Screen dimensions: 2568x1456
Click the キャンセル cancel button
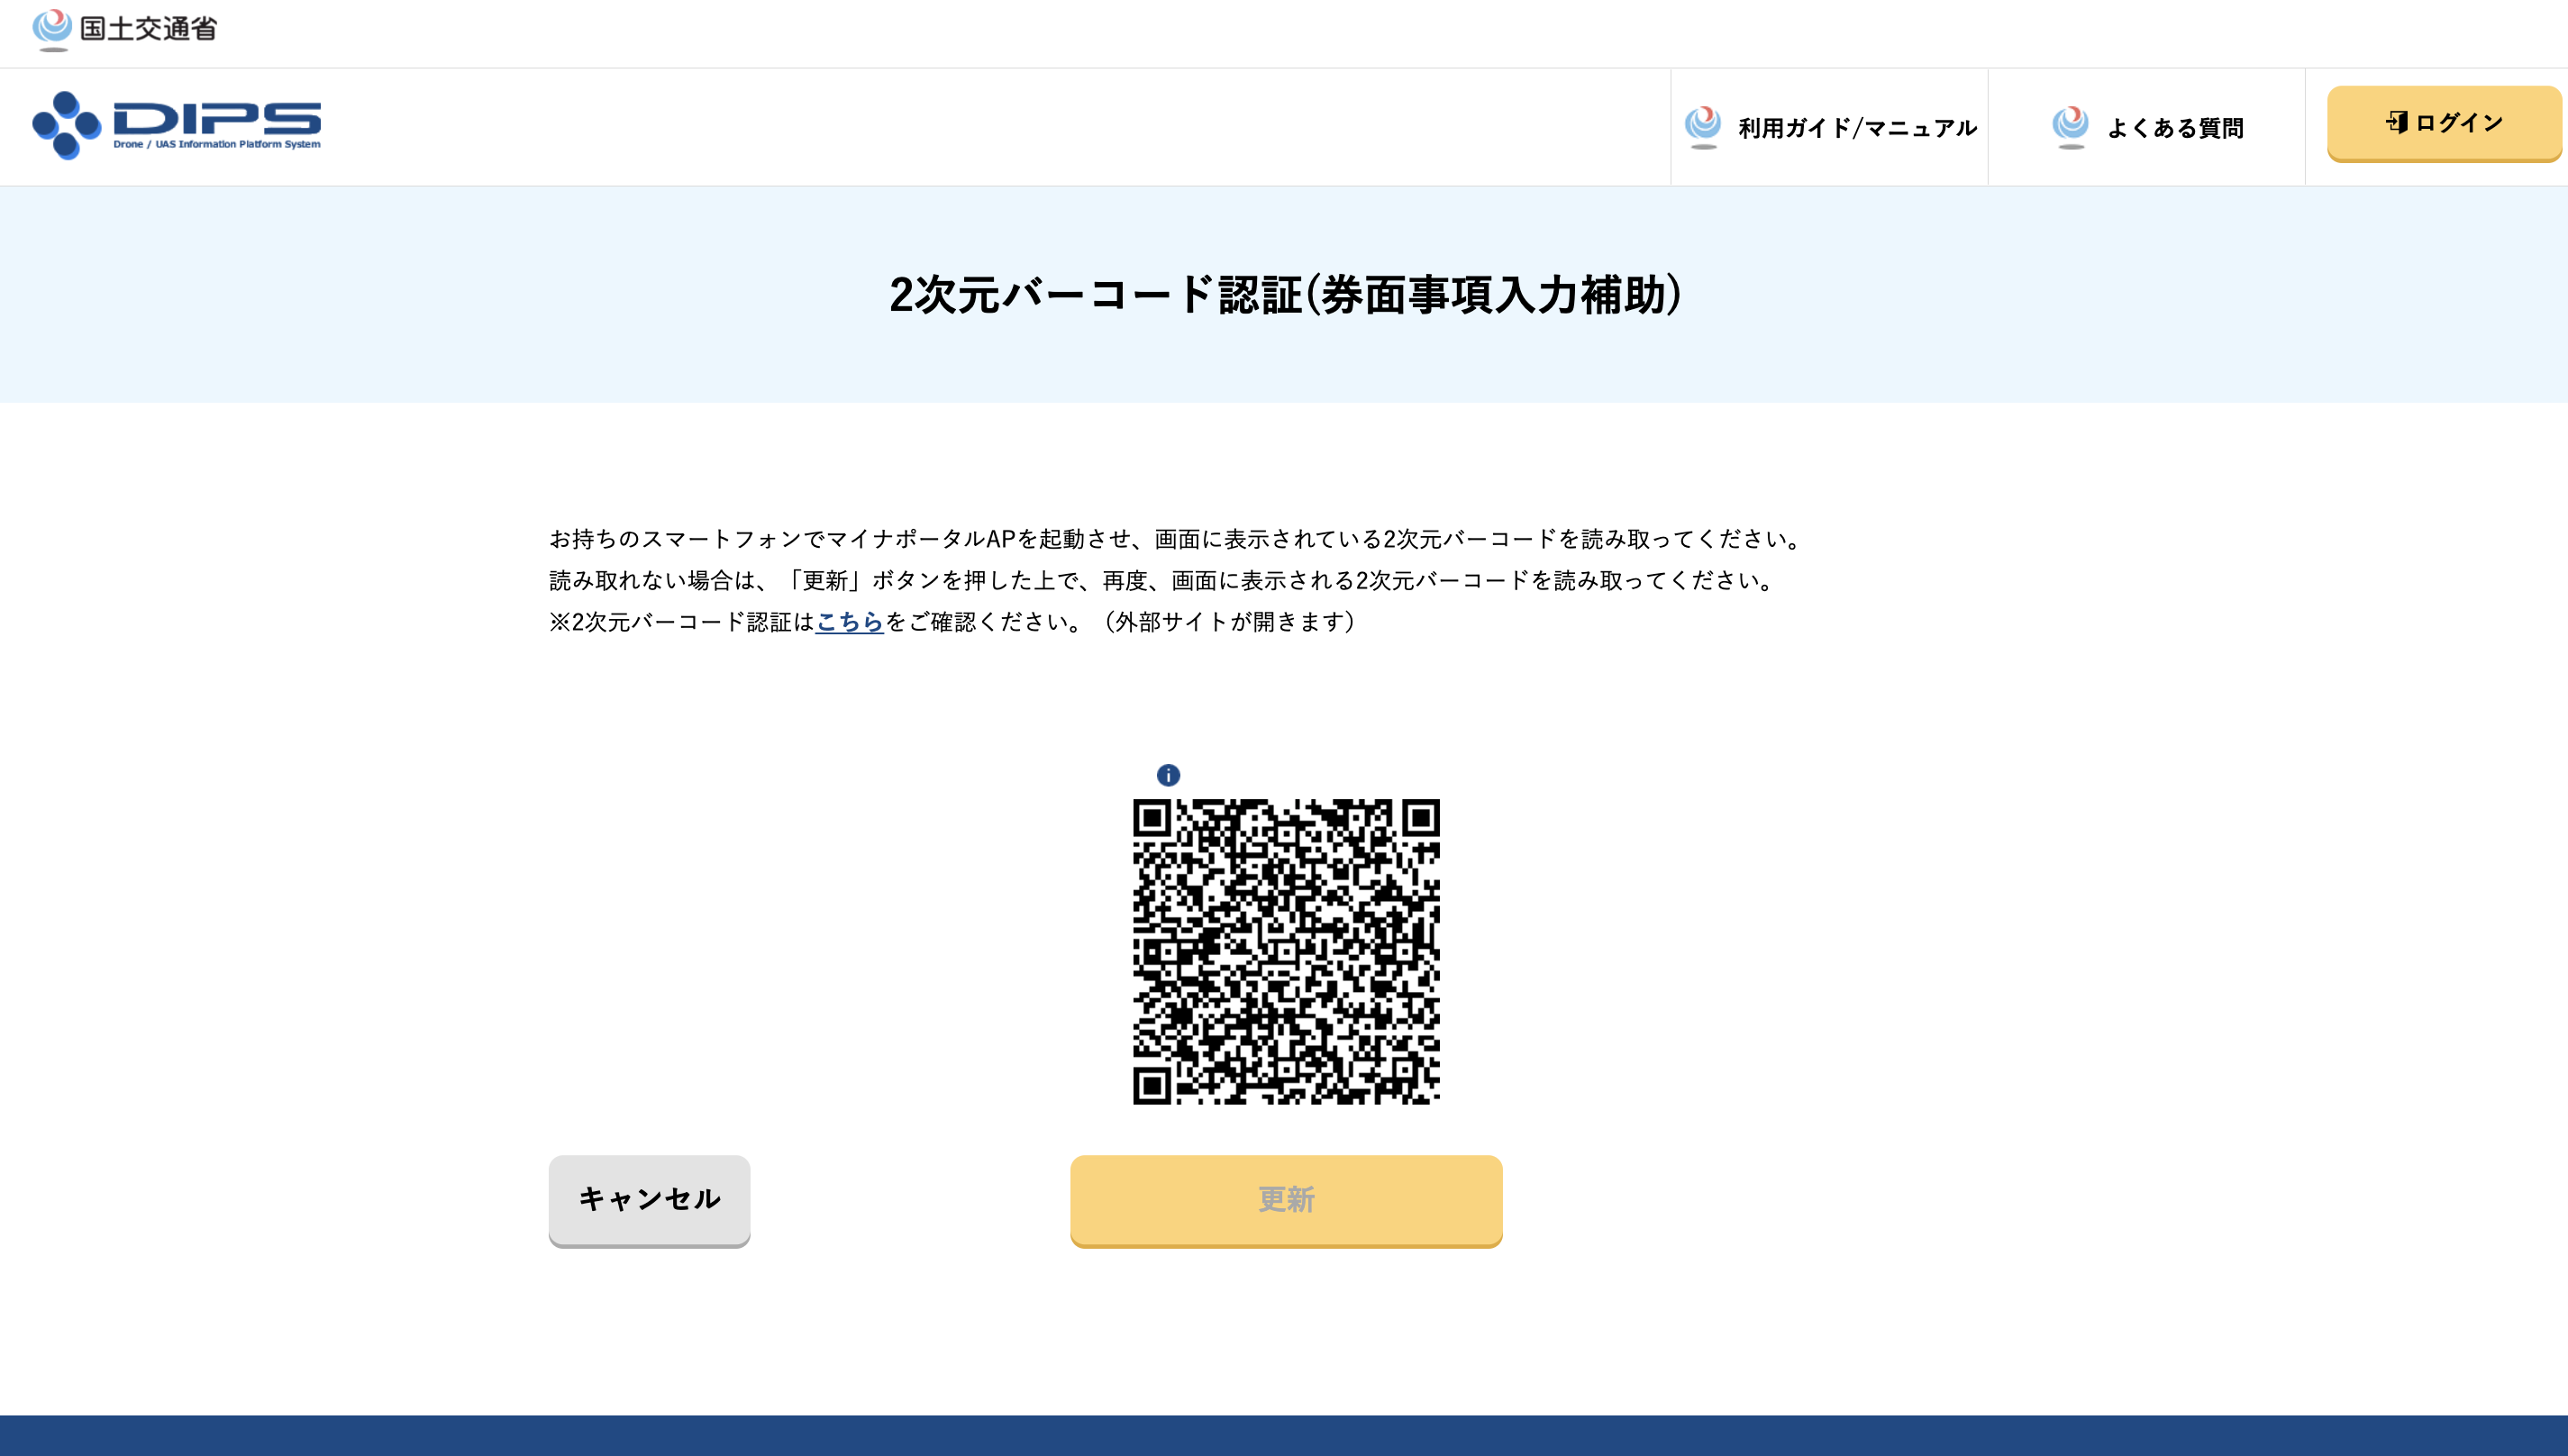click(651, 1198)
